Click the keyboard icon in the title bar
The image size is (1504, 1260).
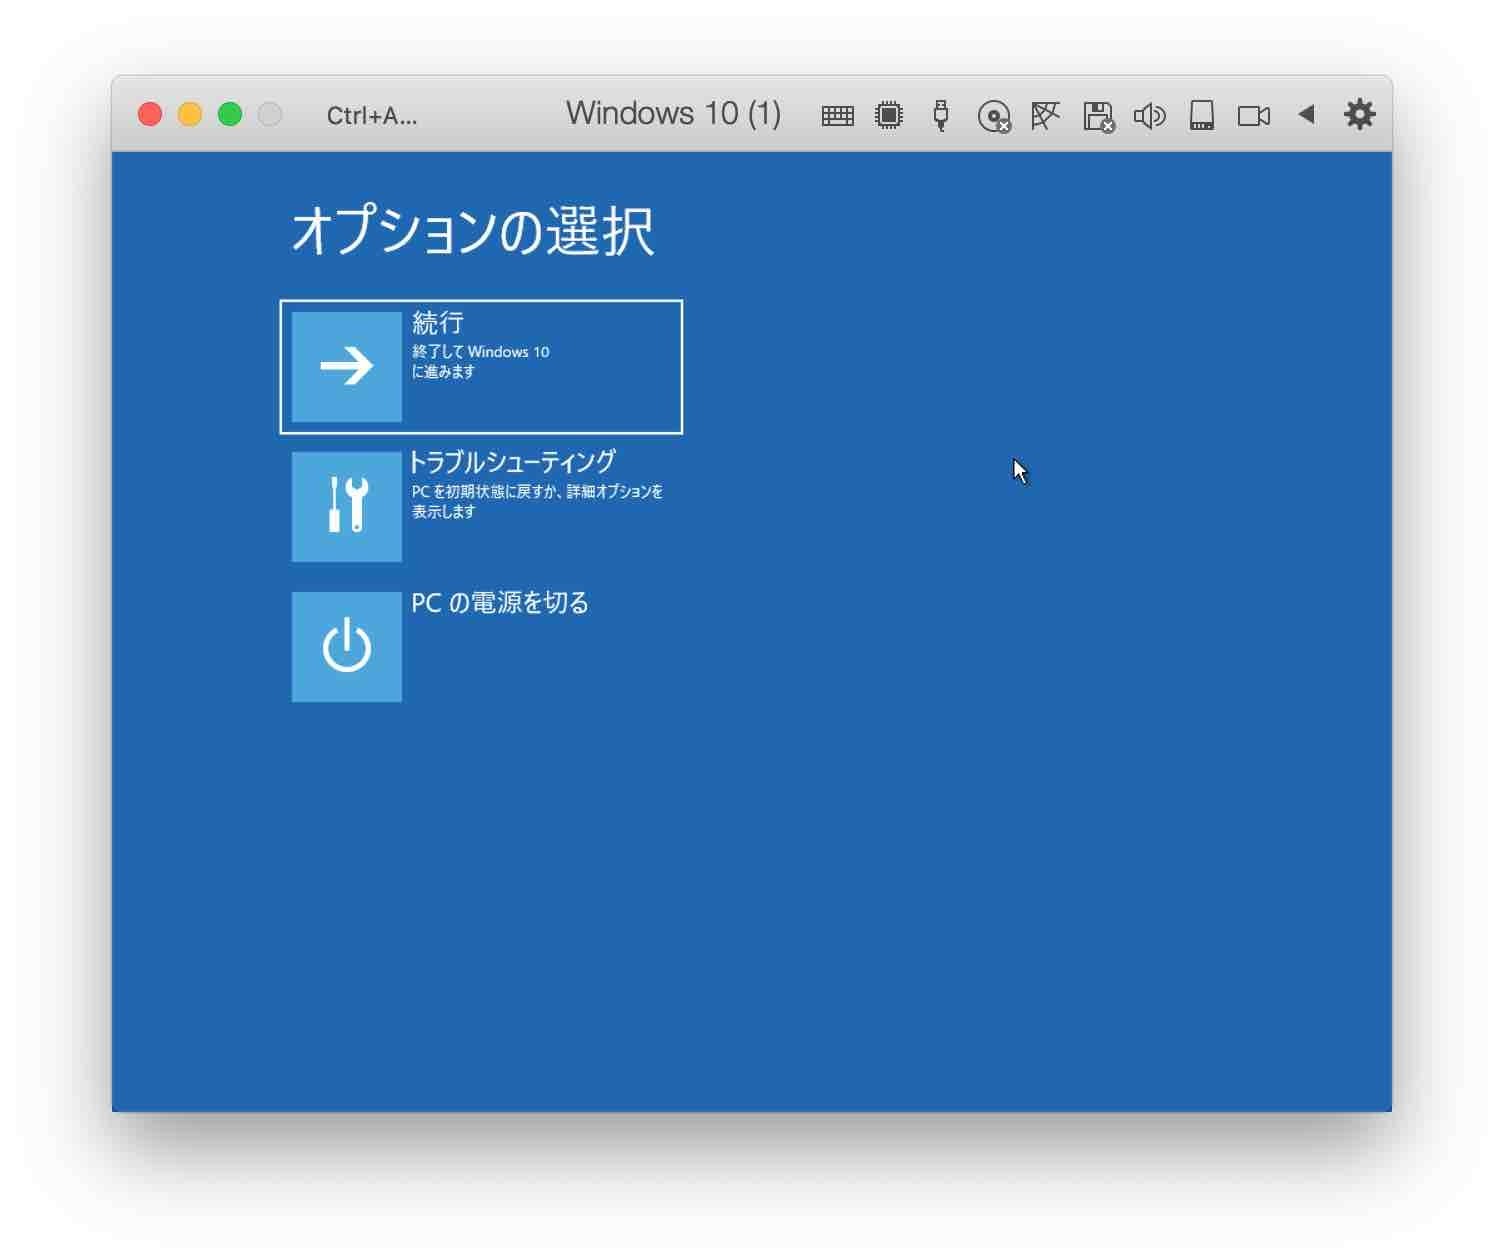click(837, 116)
